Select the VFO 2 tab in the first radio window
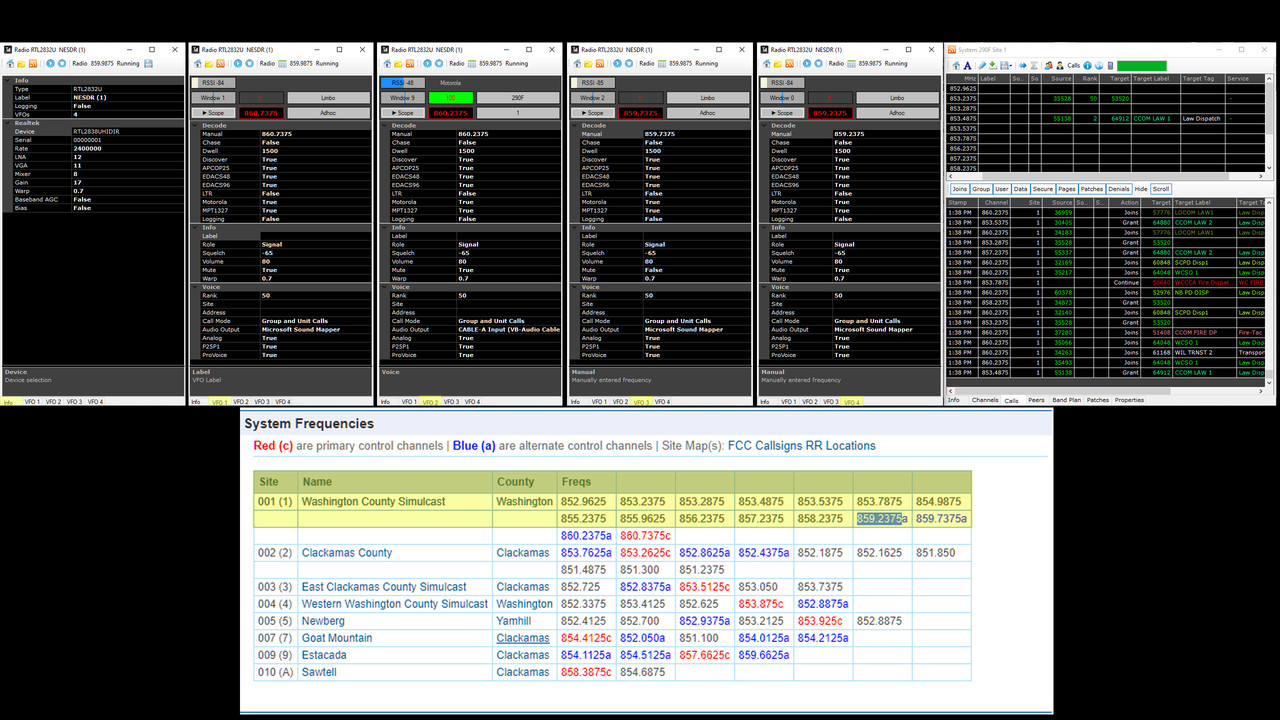 56,401
